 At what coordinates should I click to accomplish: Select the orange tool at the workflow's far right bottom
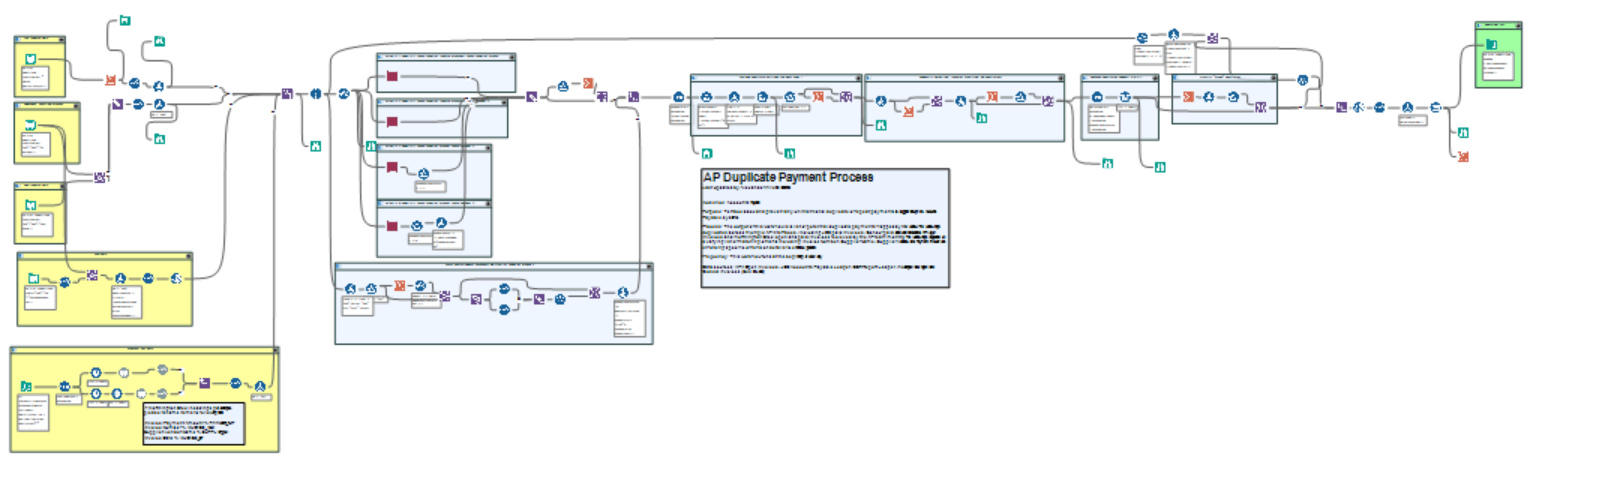click(x=1463, y=157)
